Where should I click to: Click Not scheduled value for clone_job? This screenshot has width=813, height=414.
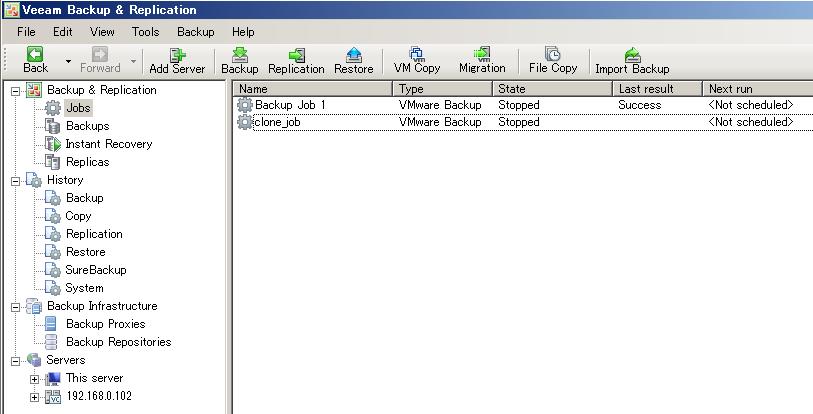point(751,122)
